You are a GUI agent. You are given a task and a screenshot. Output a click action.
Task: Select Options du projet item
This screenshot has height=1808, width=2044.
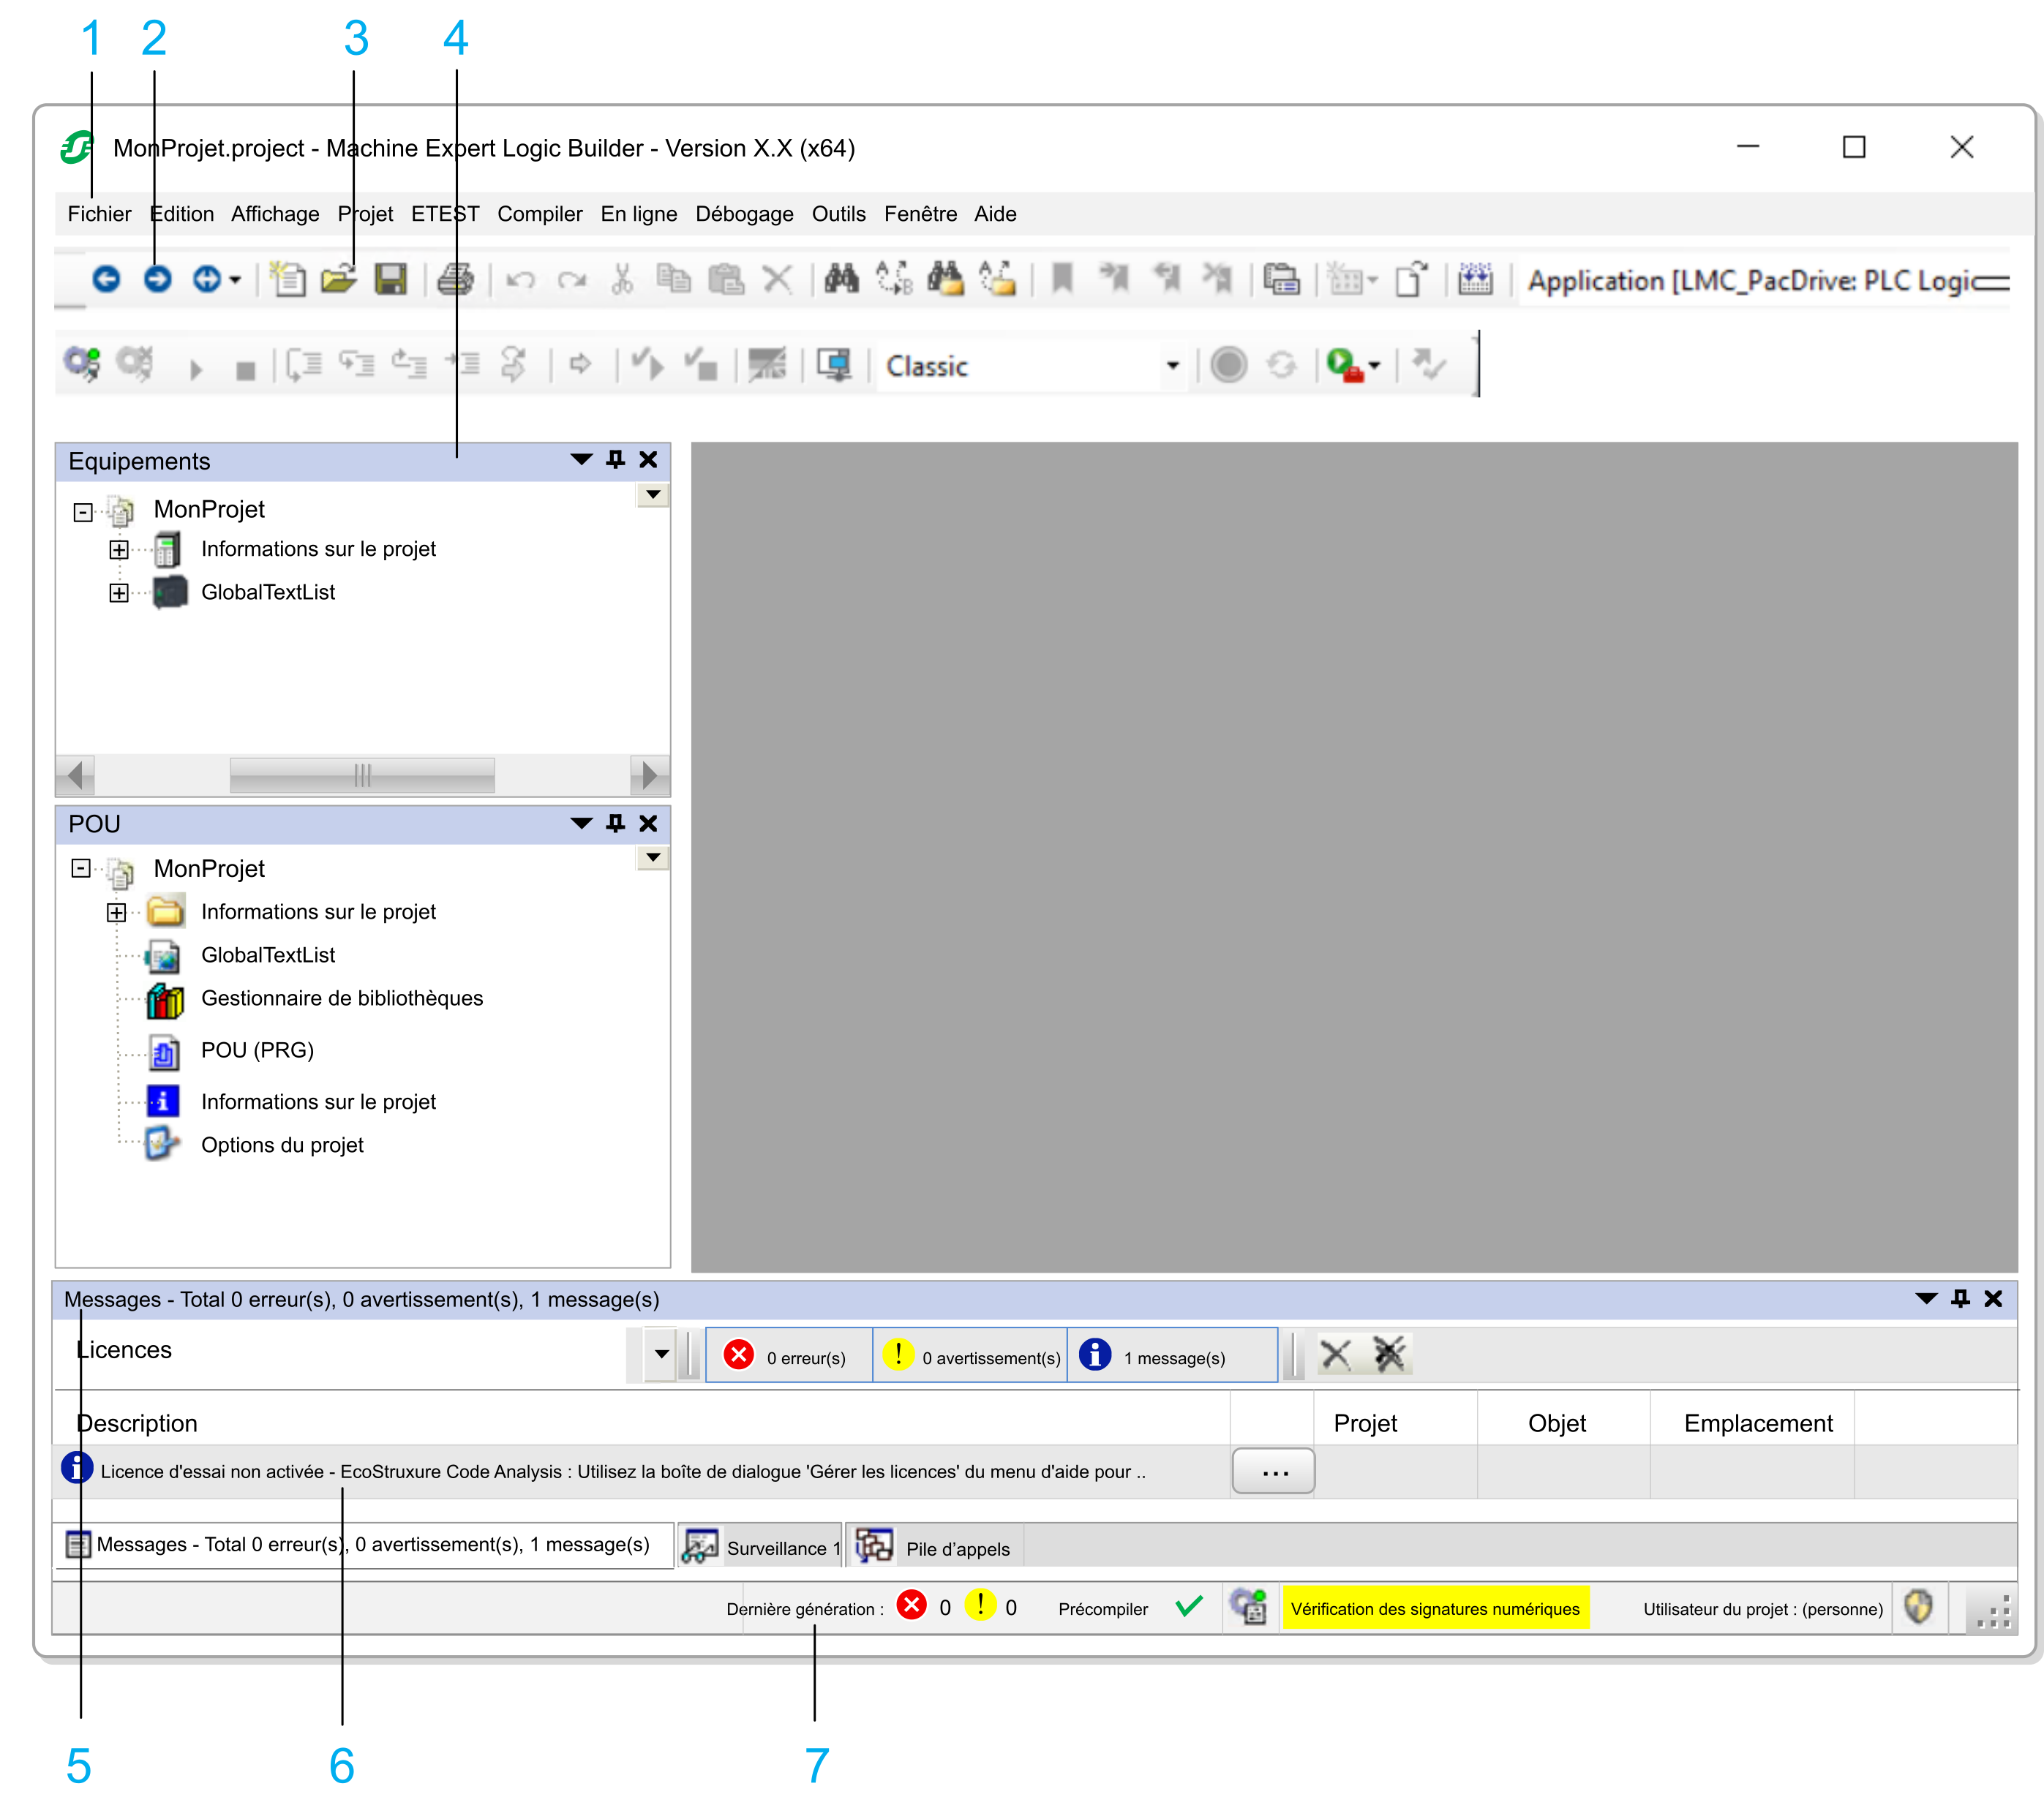coord(282,1145)
